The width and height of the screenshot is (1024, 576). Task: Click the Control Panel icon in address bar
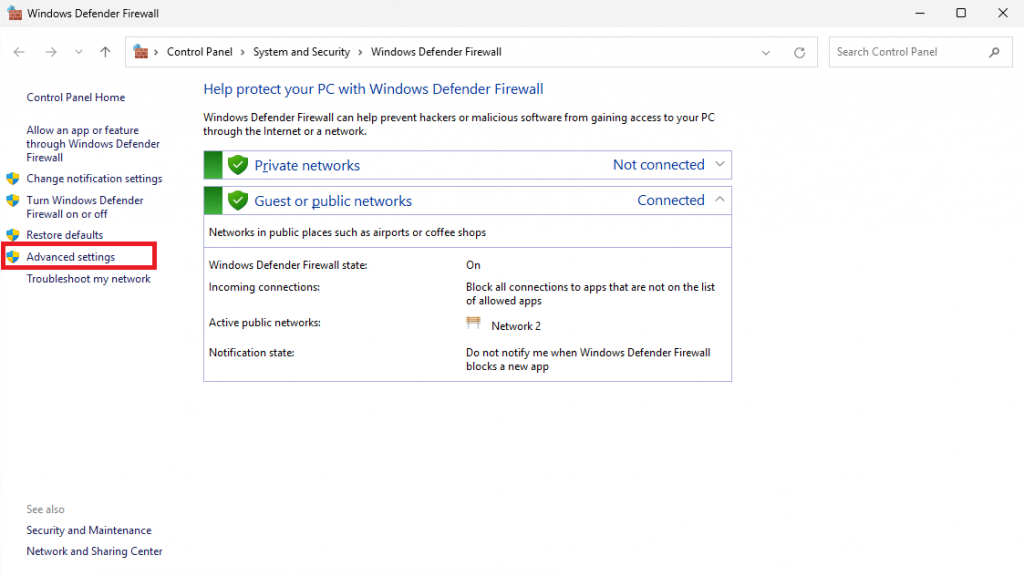click(140, 52)
